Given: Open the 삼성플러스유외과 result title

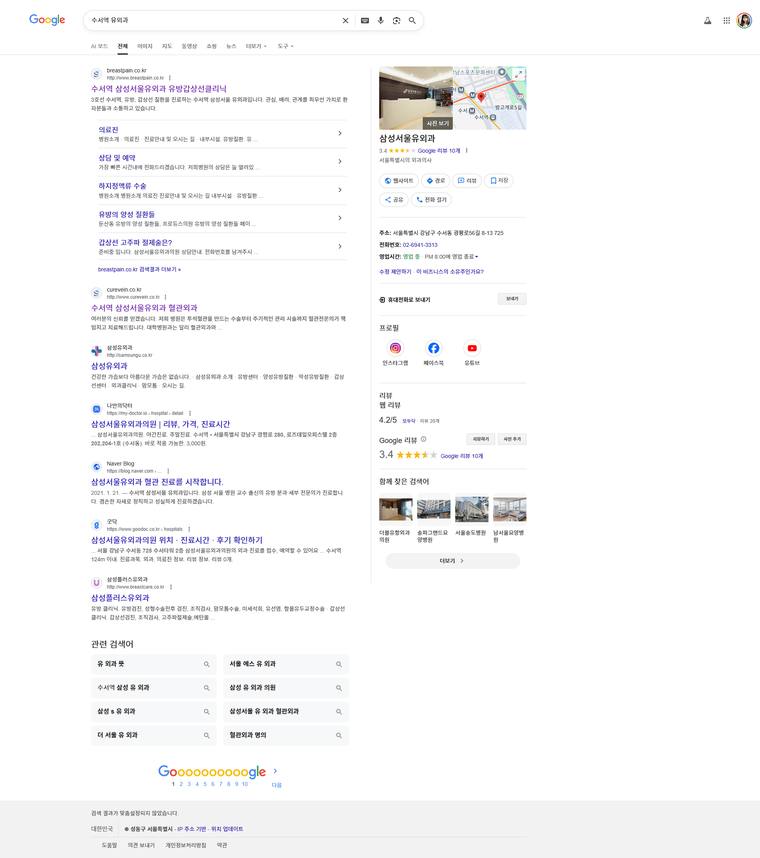Looking at the screenshot, I should [120, 598].
